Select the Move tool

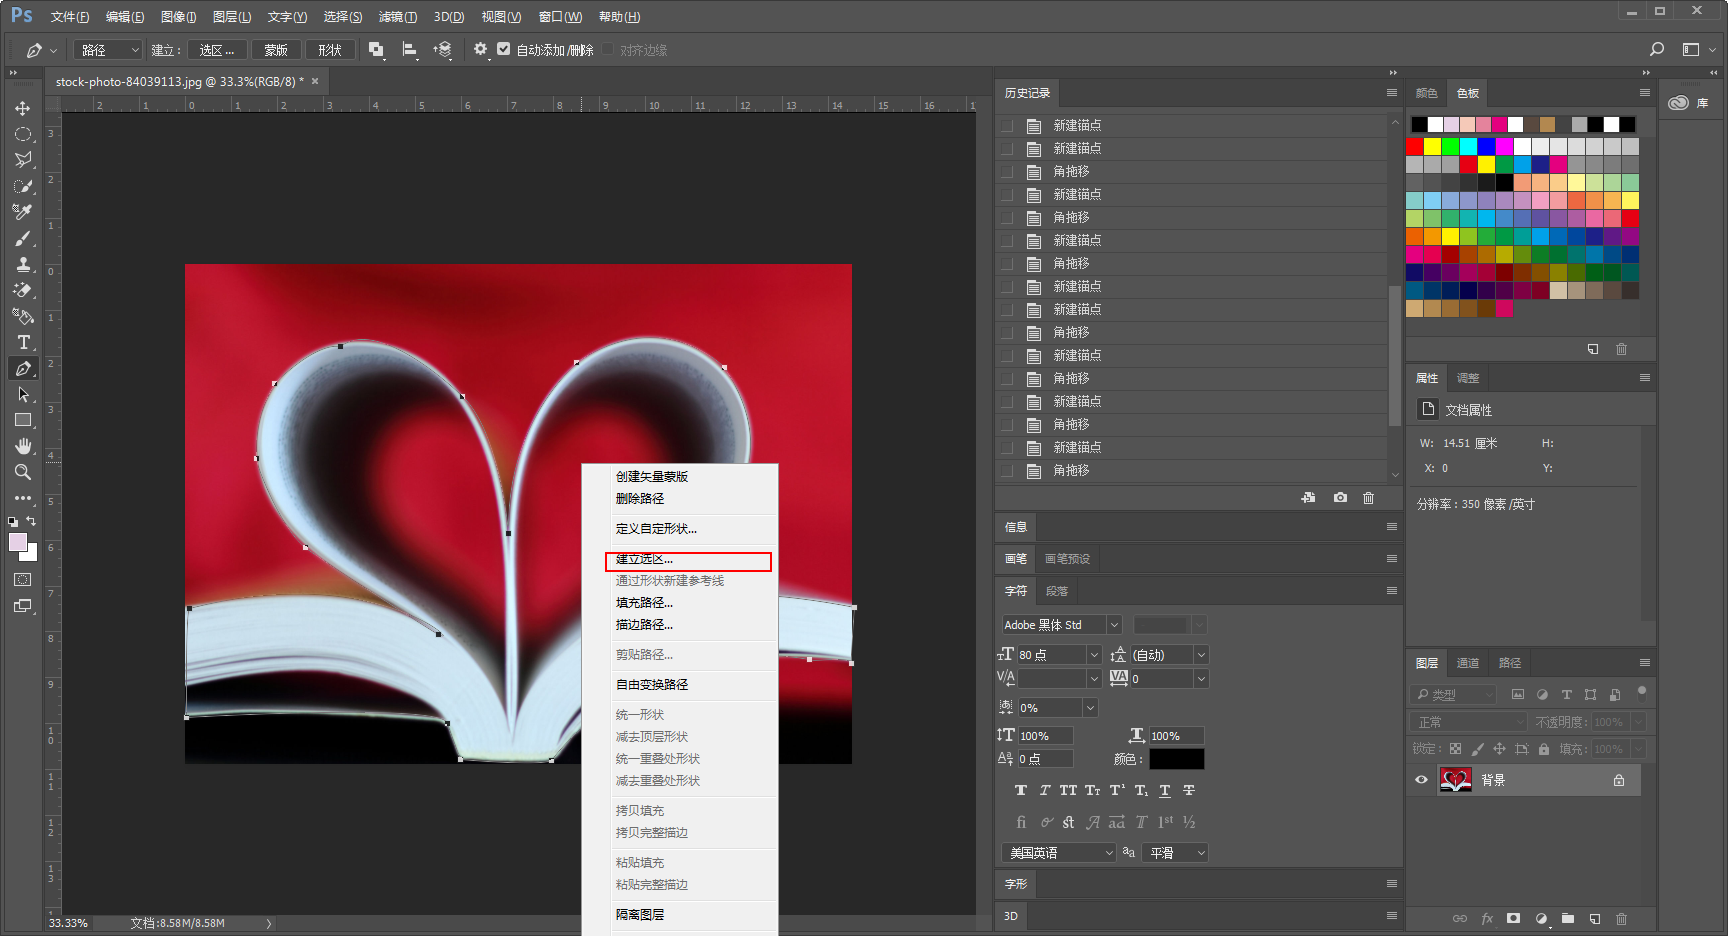tap(23, 108)
